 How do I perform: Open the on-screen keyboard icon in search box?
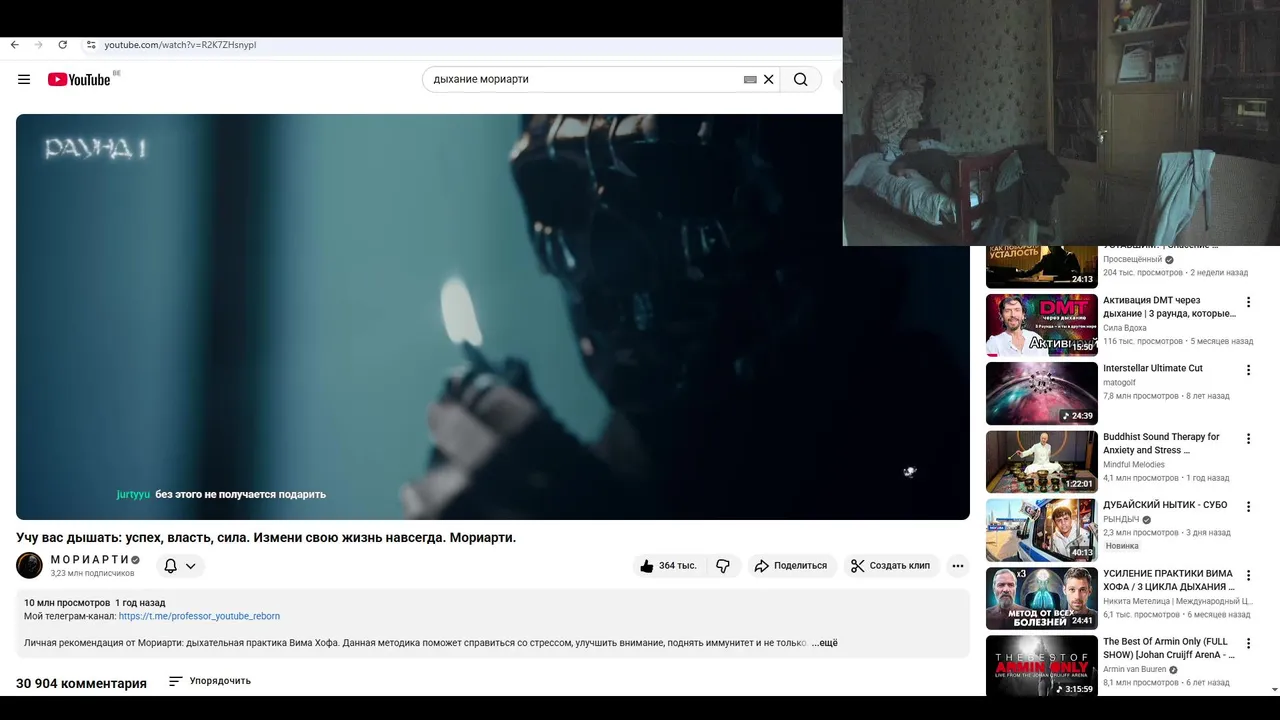750,80
